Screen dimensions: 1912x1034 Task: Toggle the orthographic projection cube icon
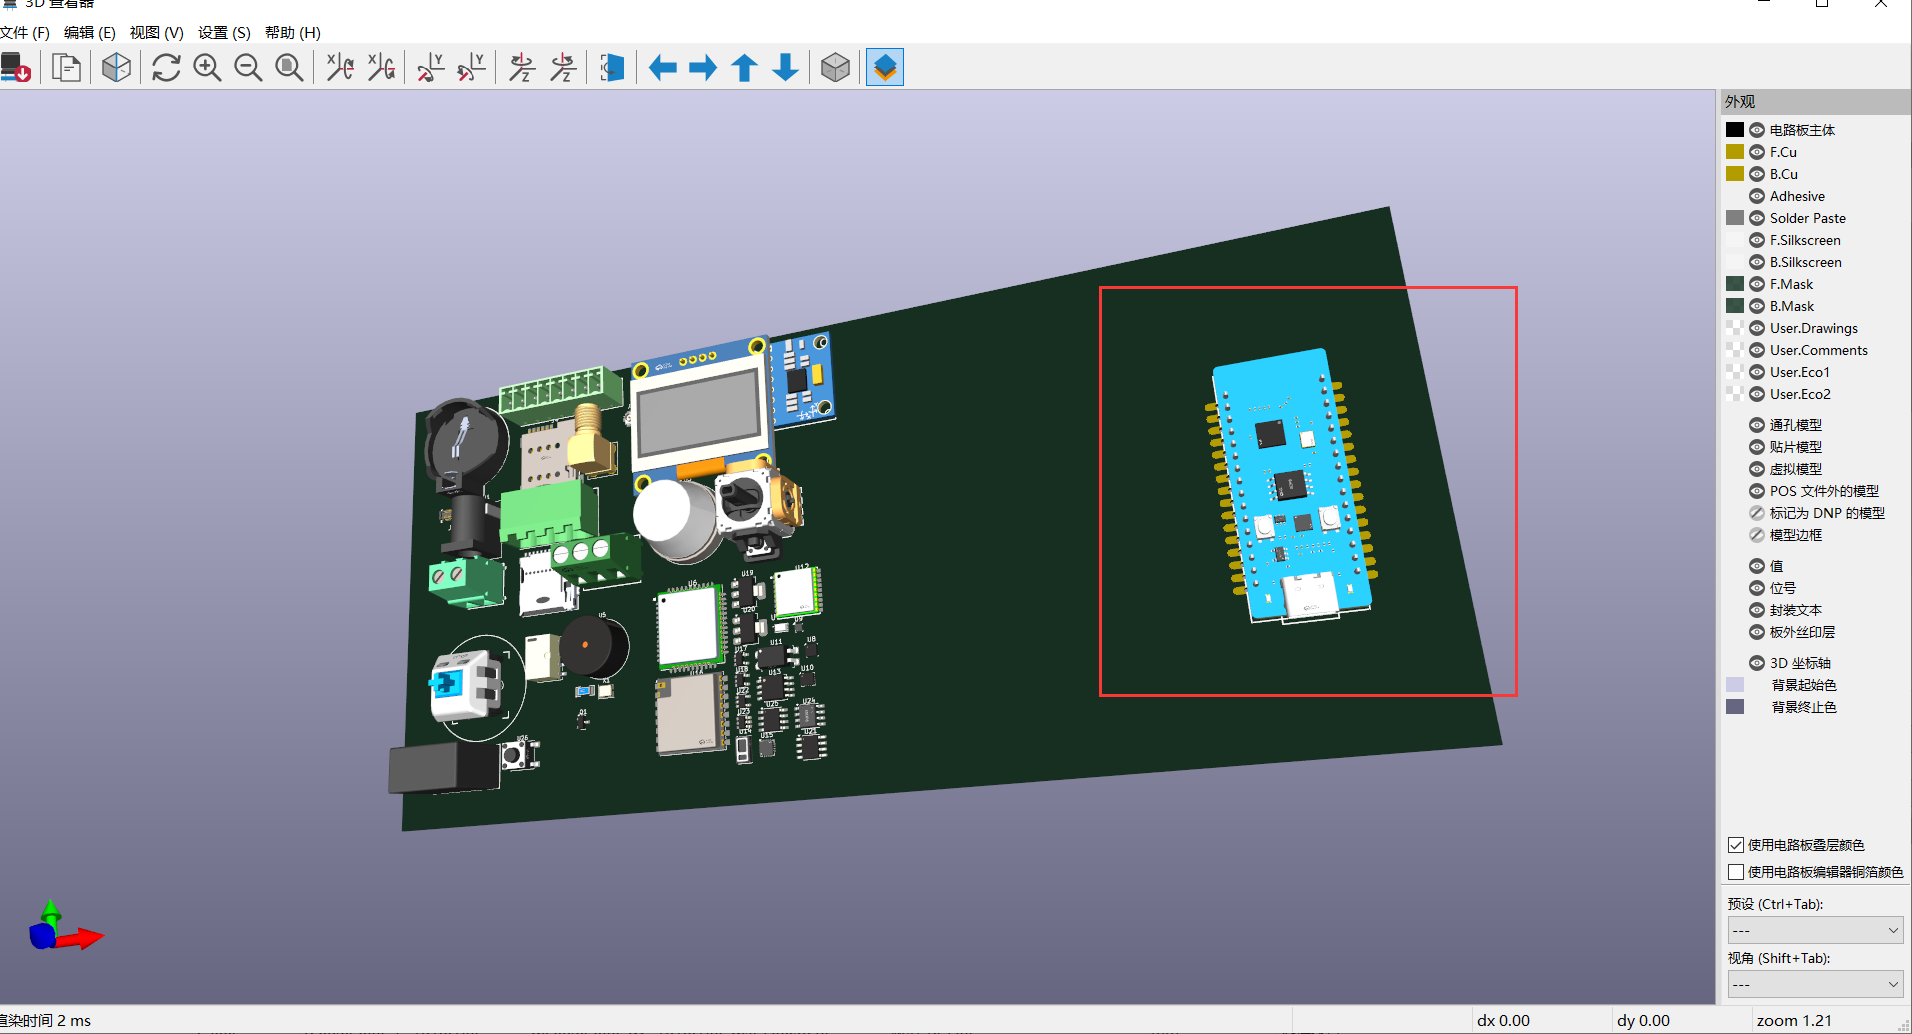tap(835, 68)
